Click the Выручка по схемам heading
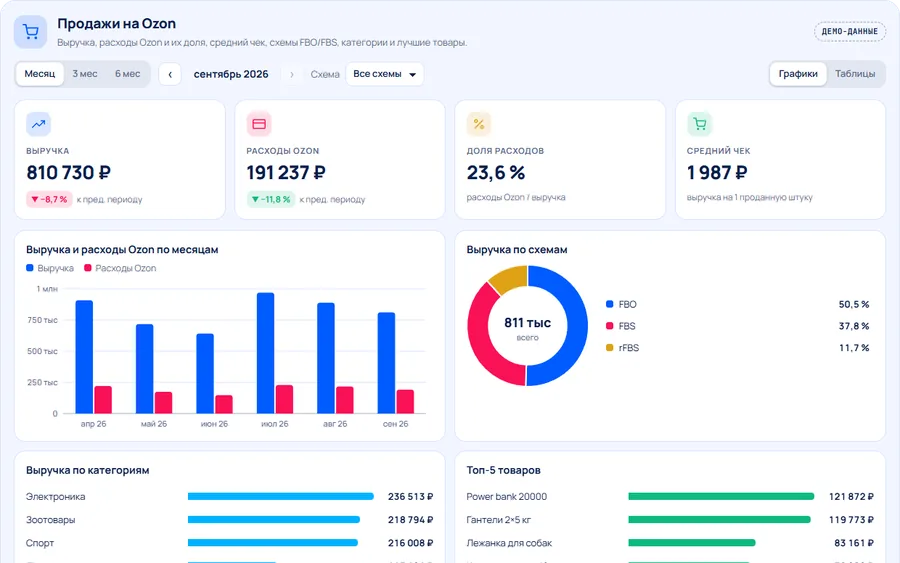 pyautogui.click(x=517, y=250)
